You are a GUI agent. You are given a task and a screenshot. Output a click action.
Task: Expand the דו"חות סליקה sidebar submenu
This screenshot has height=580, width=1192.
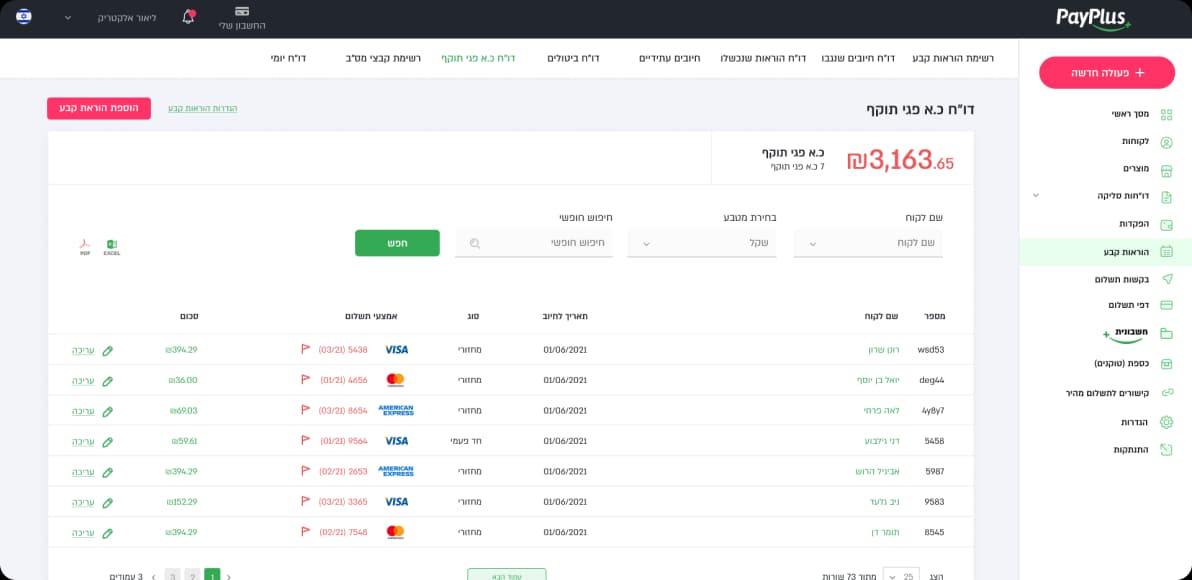(x=1035, y=195)
